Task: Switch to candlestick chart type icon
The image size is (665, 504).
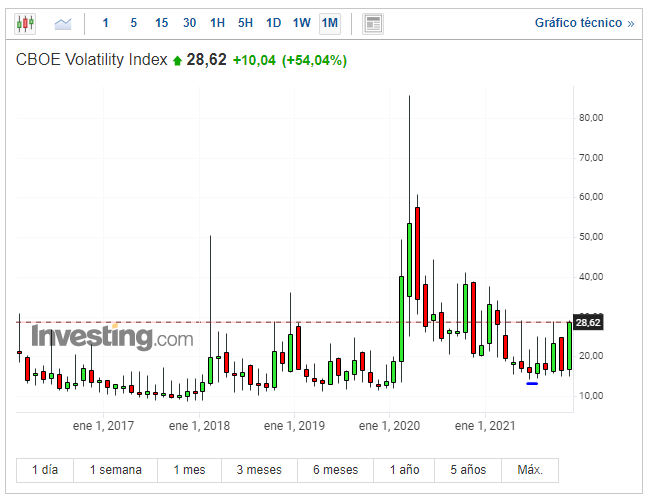Action: (x=25, y=23)
